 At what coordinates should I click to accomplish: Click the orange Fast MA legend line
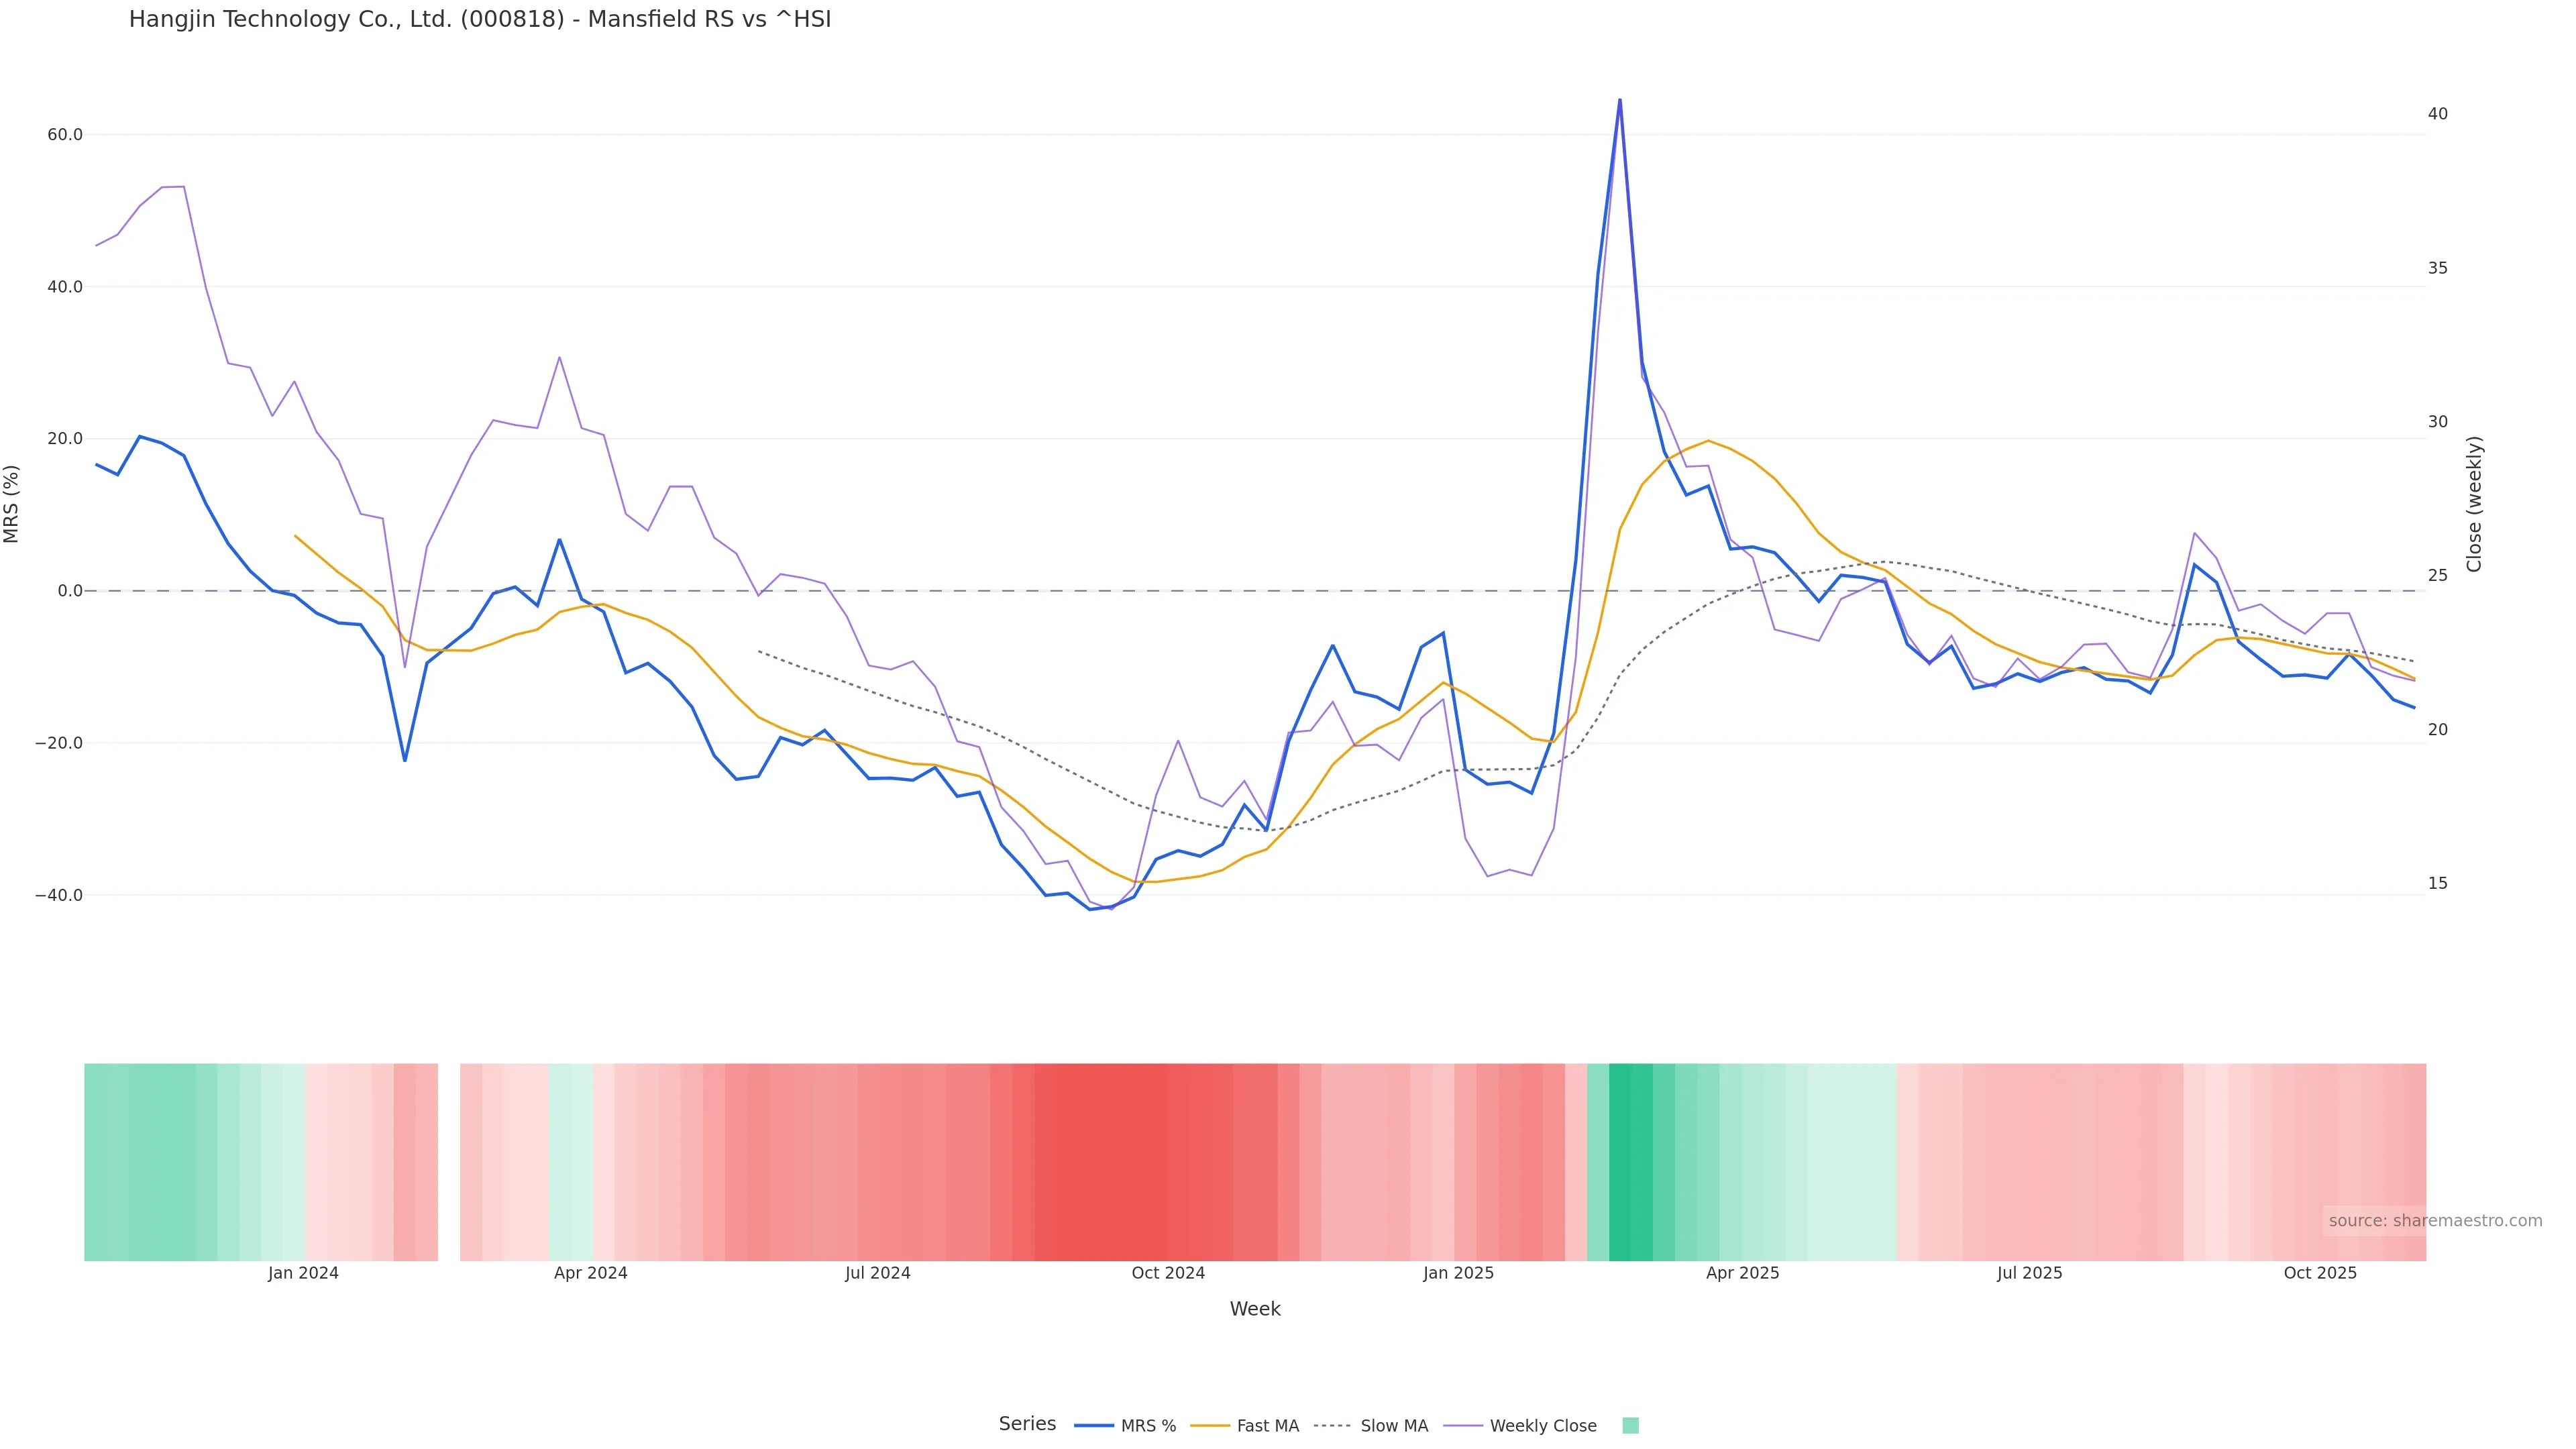1210,1426
